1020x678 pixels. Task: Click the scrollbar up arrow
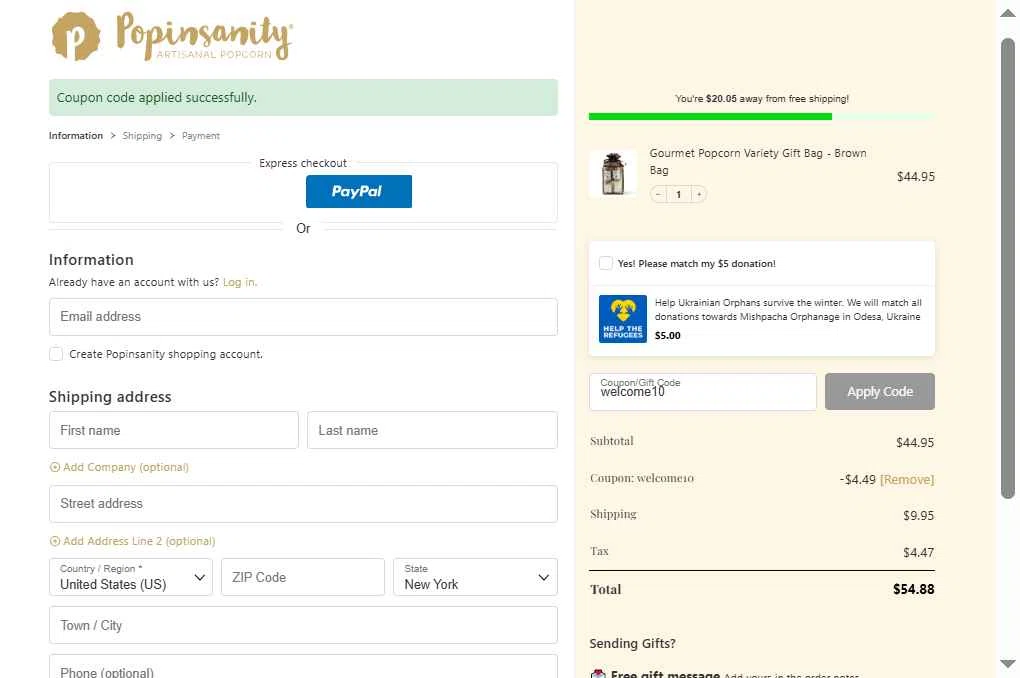point(1008,13)
